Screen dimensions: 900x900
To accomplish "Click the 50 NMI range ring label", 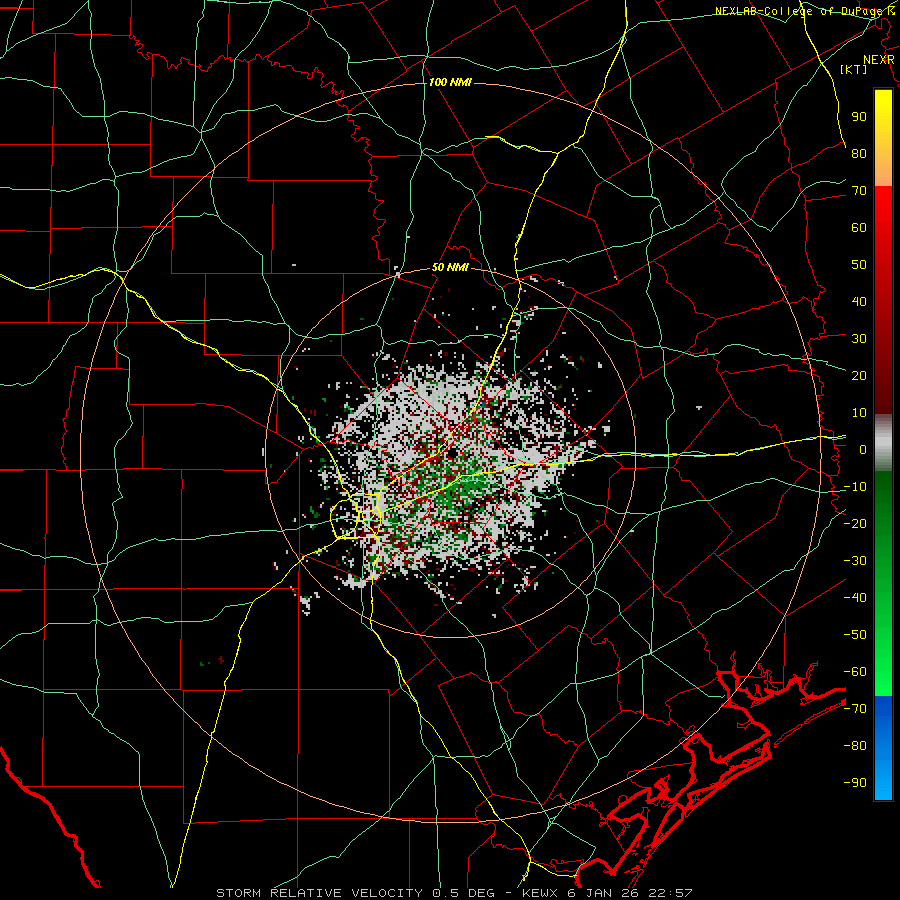I will (x=450, y=267).
